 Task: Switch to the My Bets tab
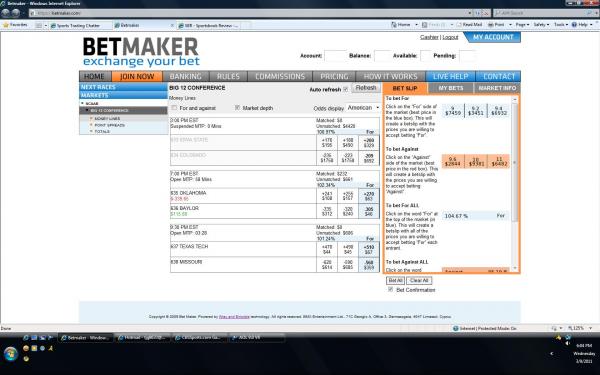click(450, 88)
